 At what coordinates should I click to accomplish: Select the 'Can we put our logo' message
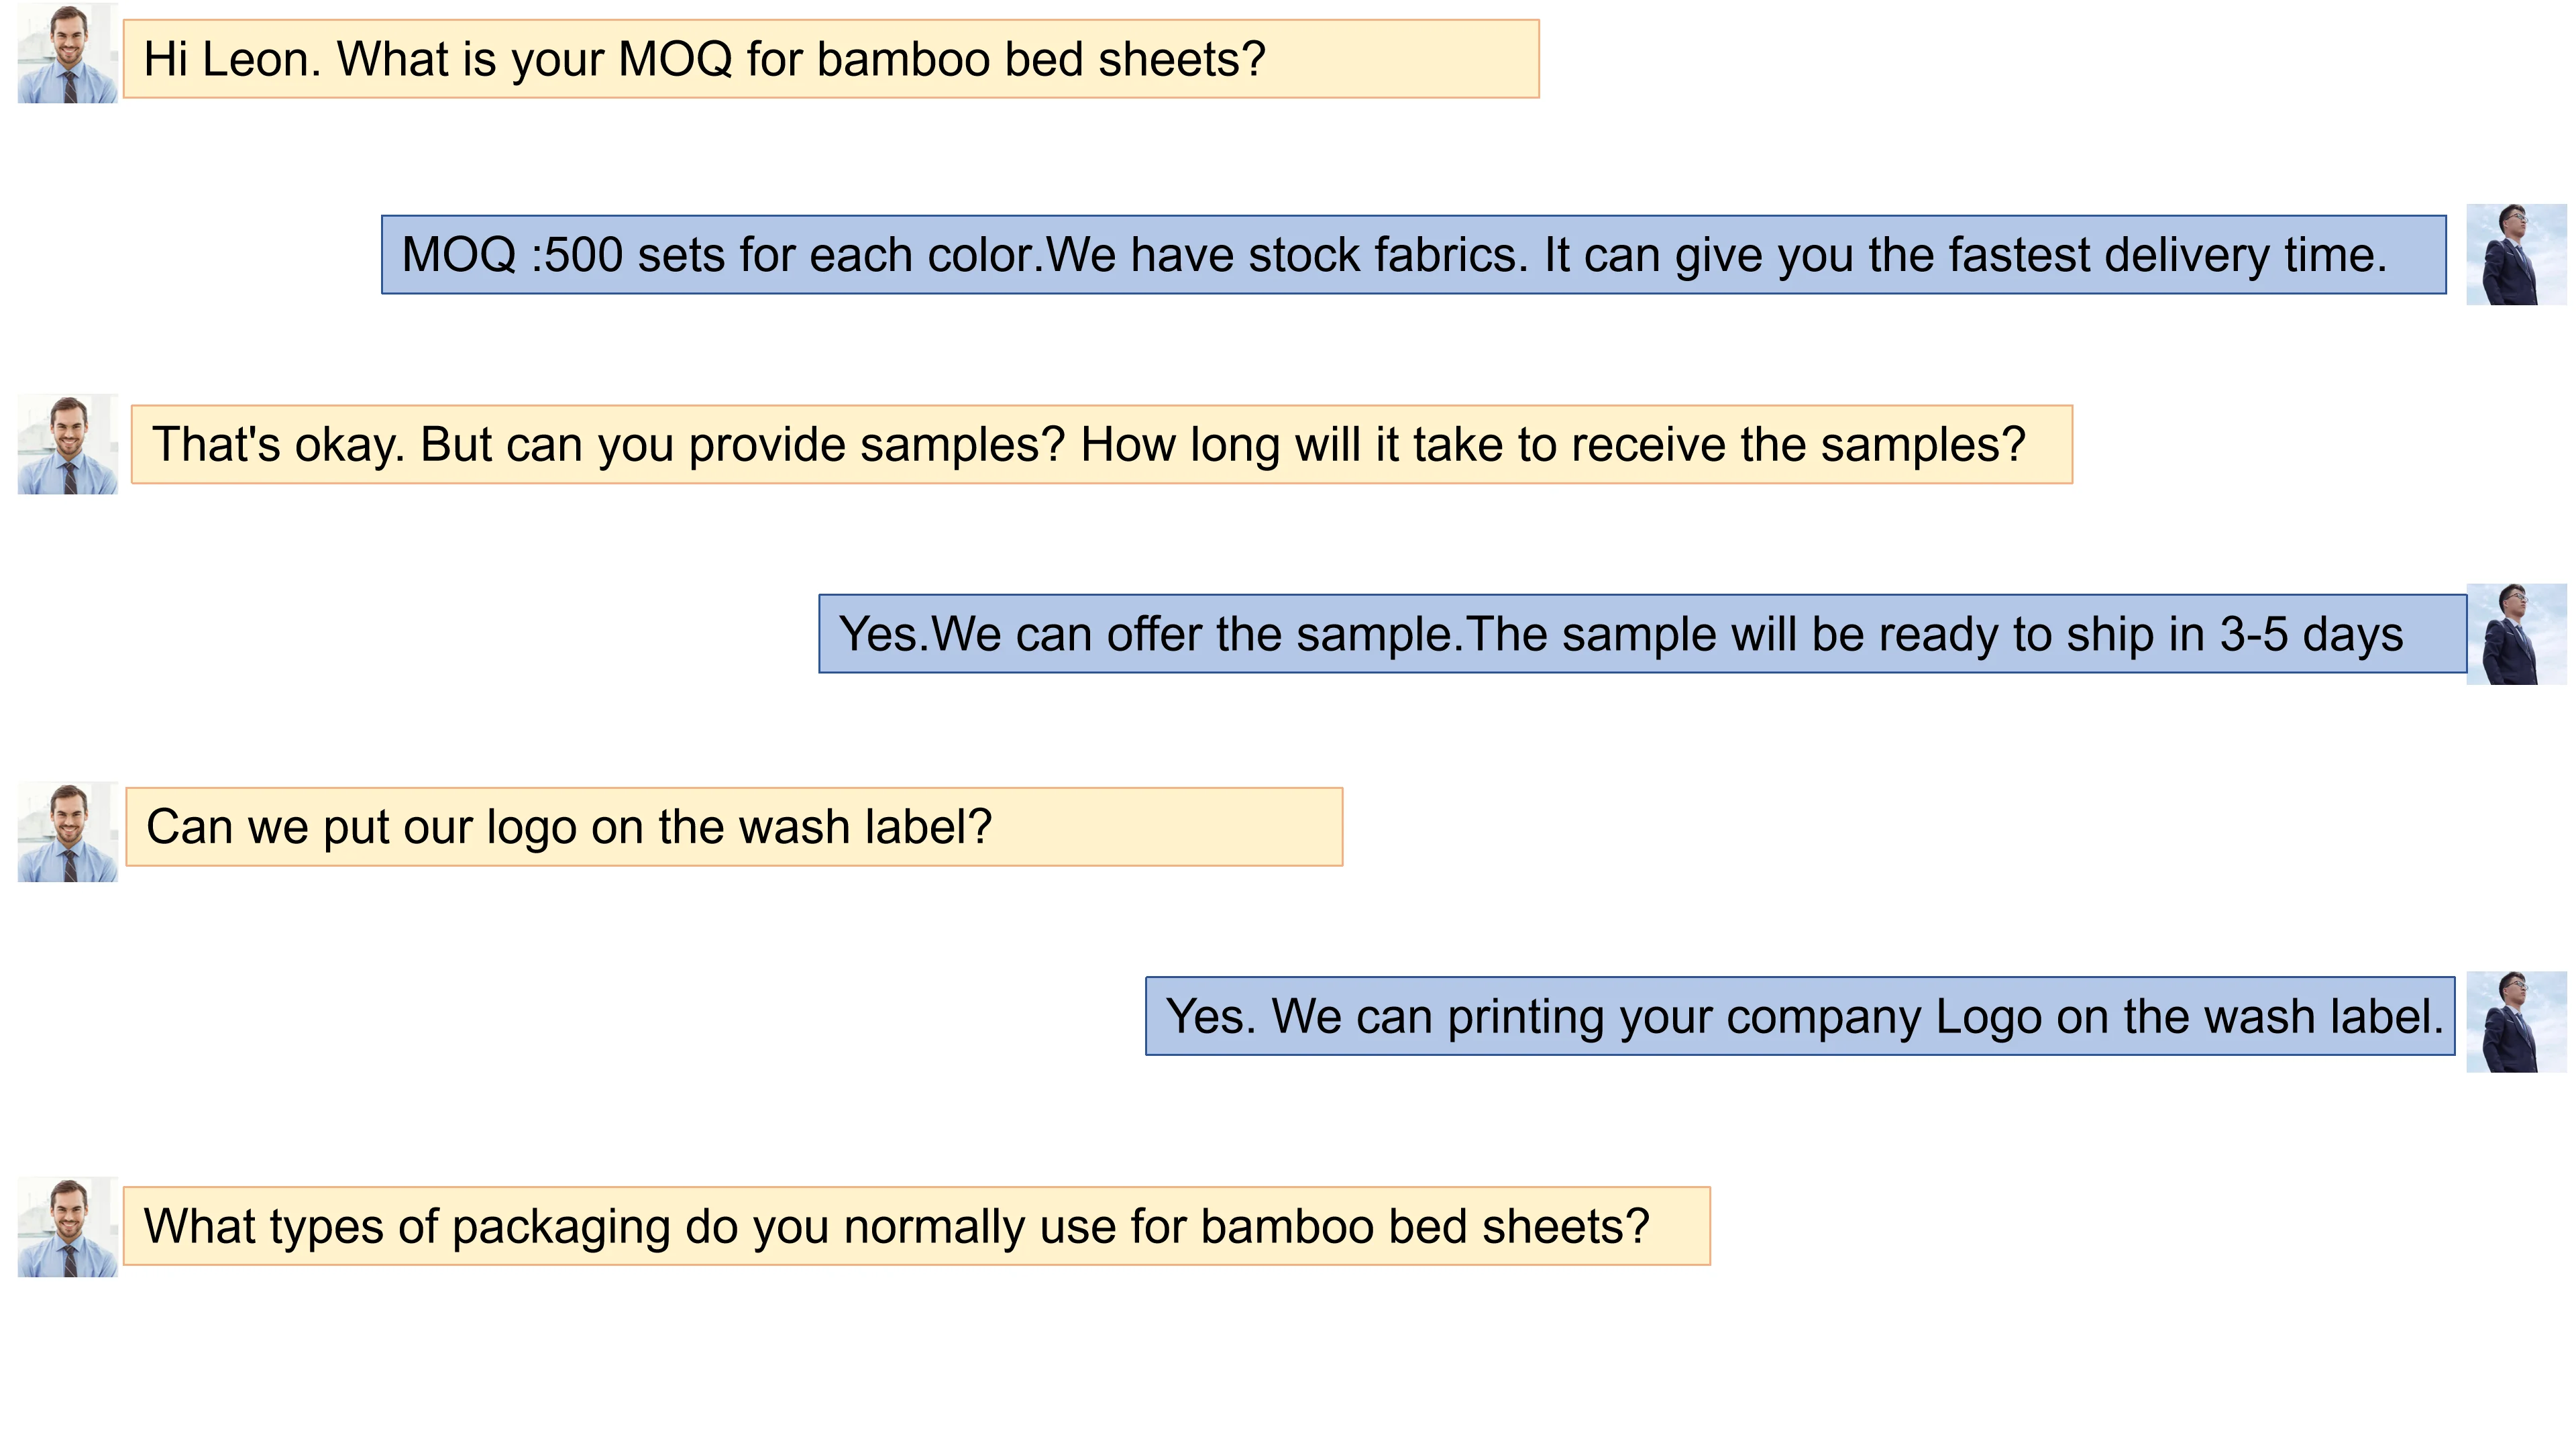pos(733,827)
